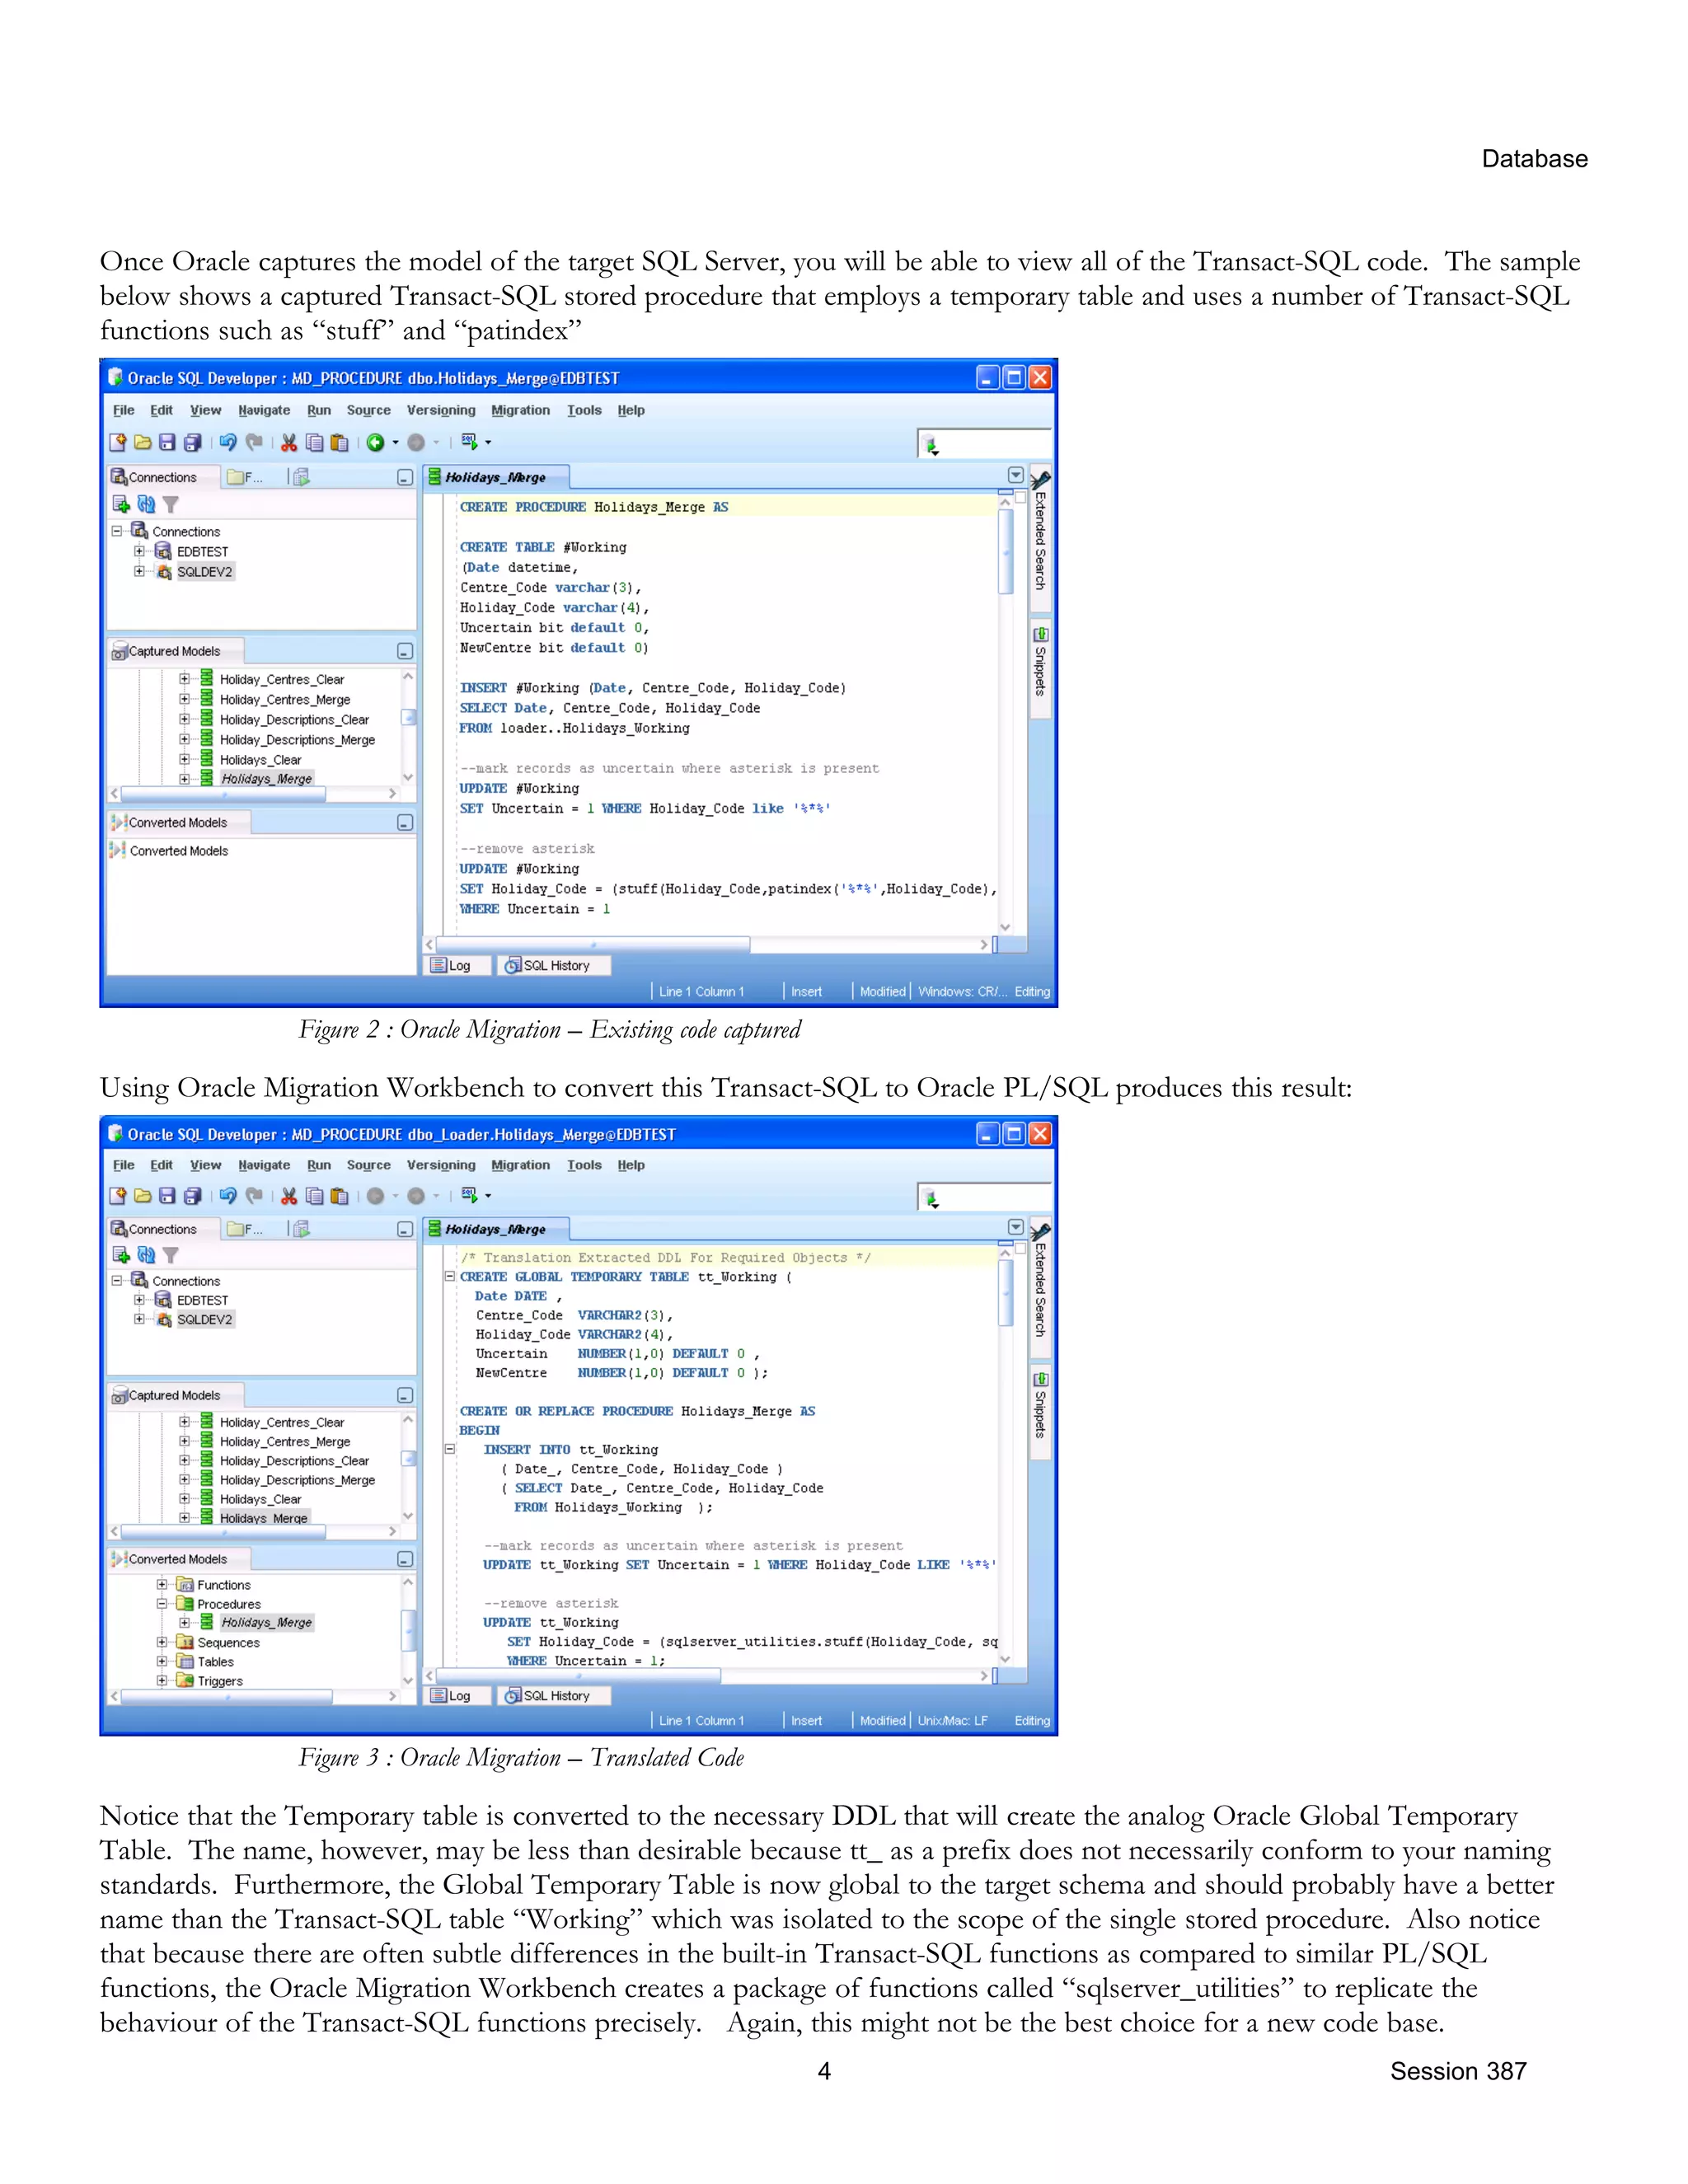1688x2184 pixels.
Task: Click Refresh connections icon in Figure 2 window
Action: [x=146, y=504]
